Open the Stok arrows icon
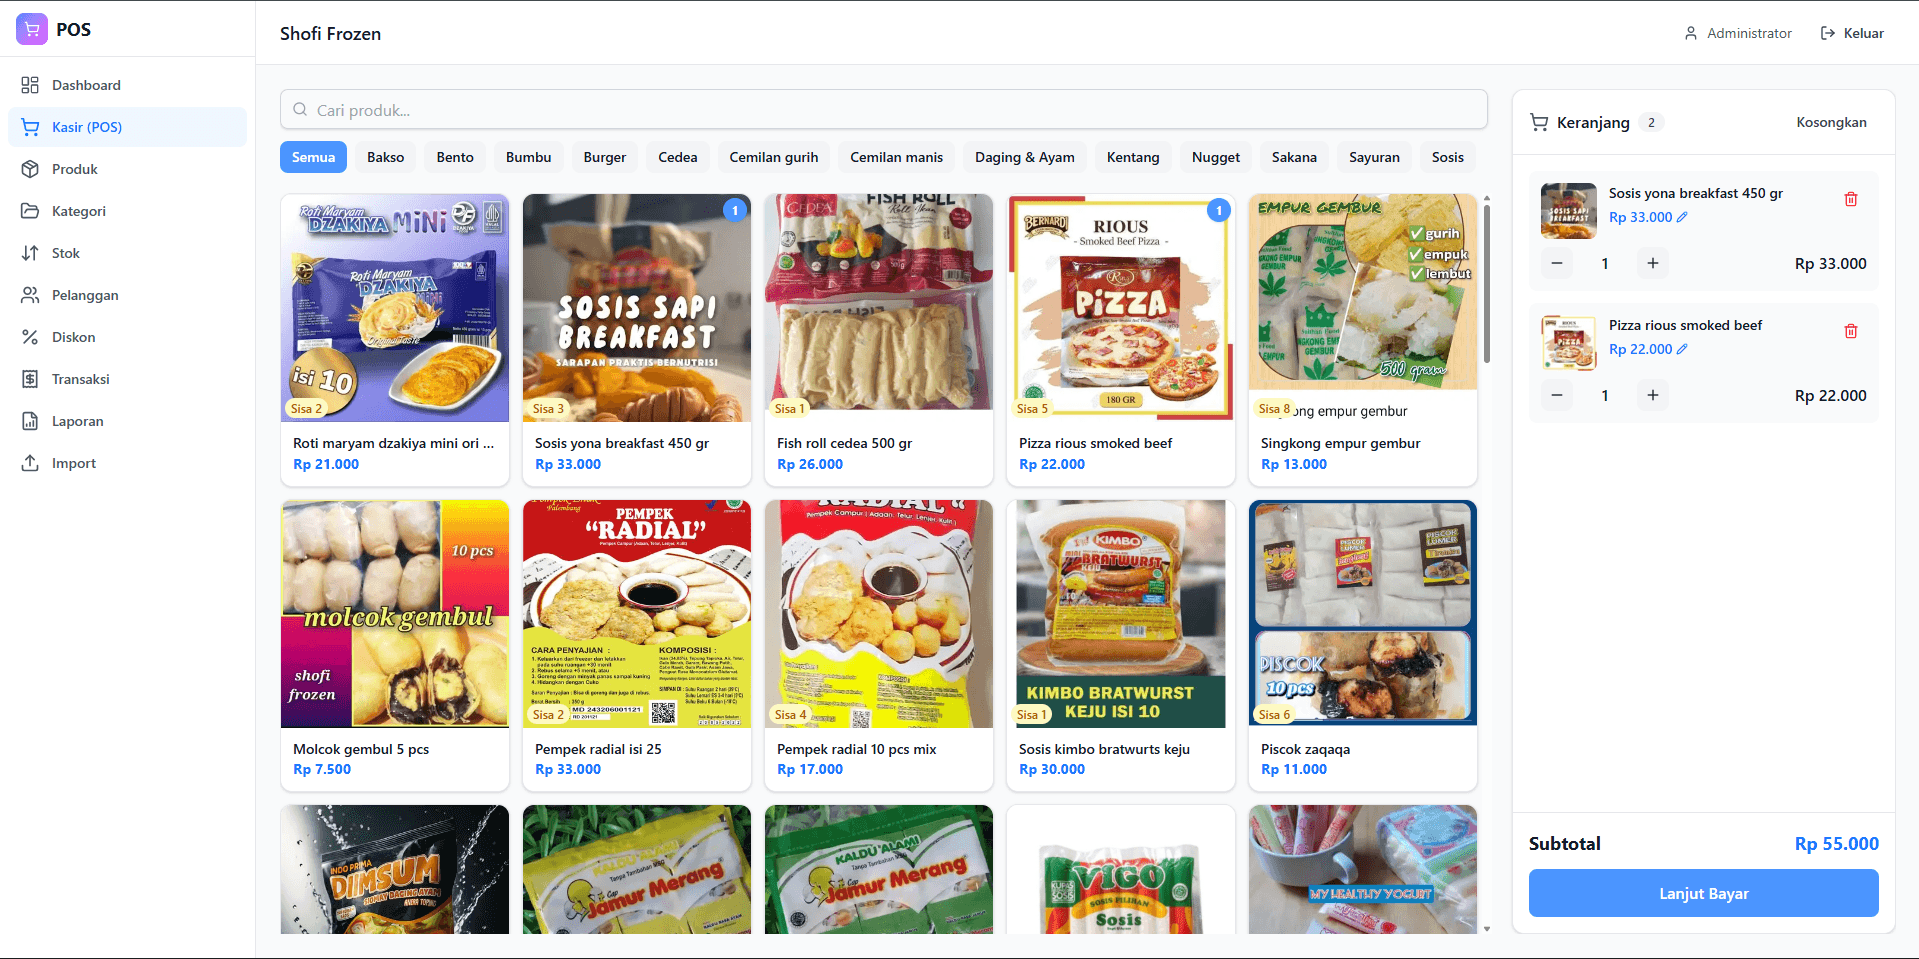 [x=30, y=253]
